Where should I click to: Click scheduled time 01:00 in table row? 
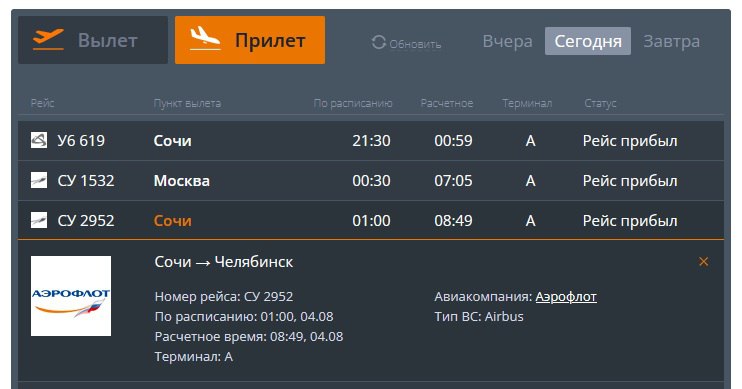(x=371, y=221)
